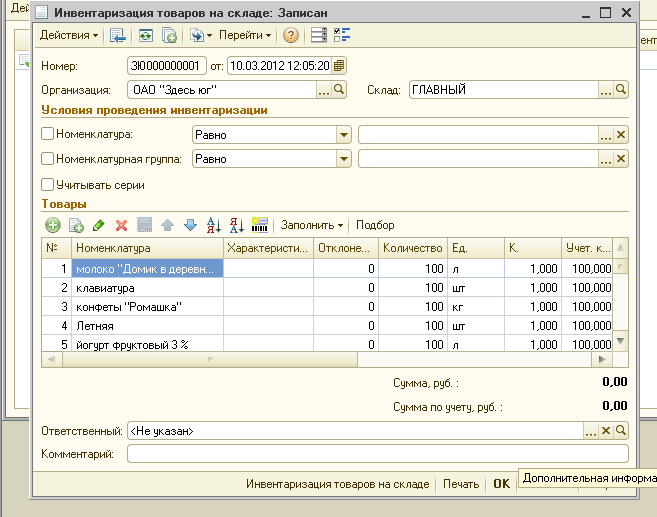Click the OK button
The image size is (657, 517).
pyautogui.click(x=501, y=484)
